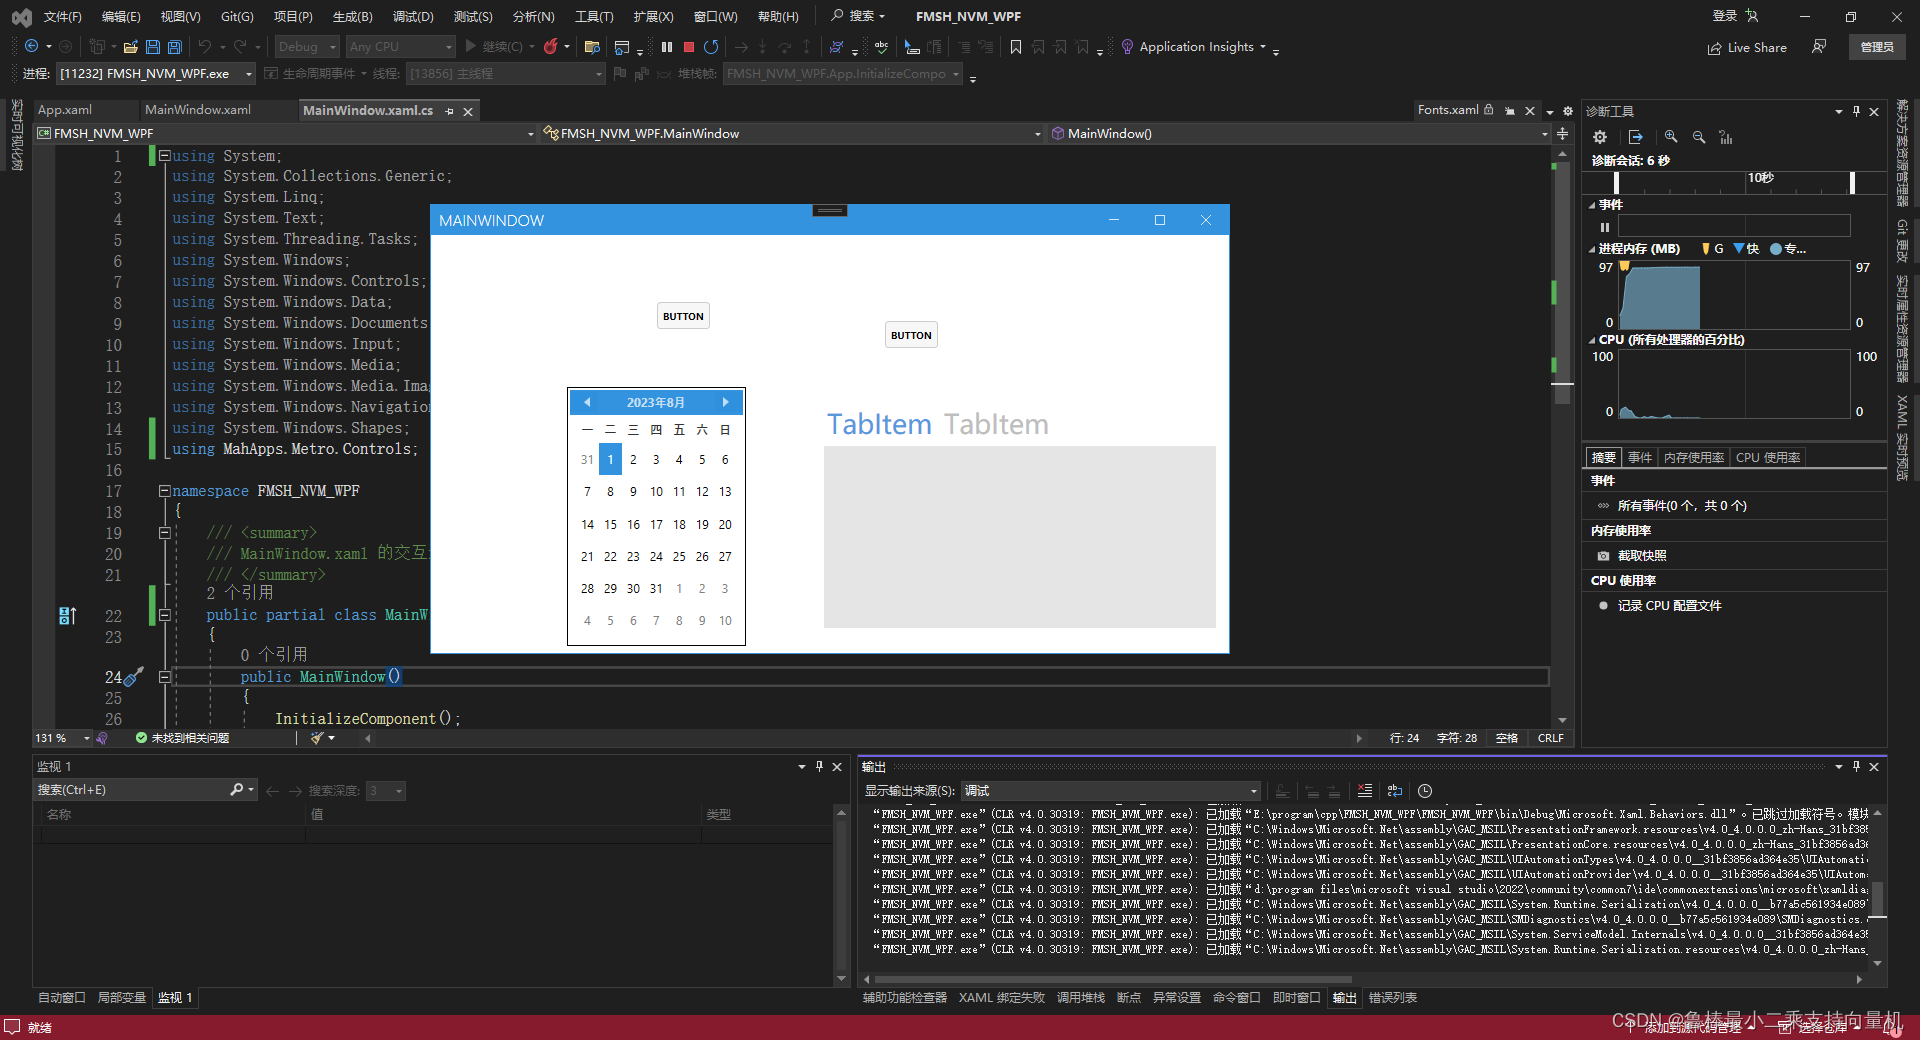Switch to the MainWindow.xaml tab
The width and height of the screenshot is (1920, 1040).
pos(198,110)
